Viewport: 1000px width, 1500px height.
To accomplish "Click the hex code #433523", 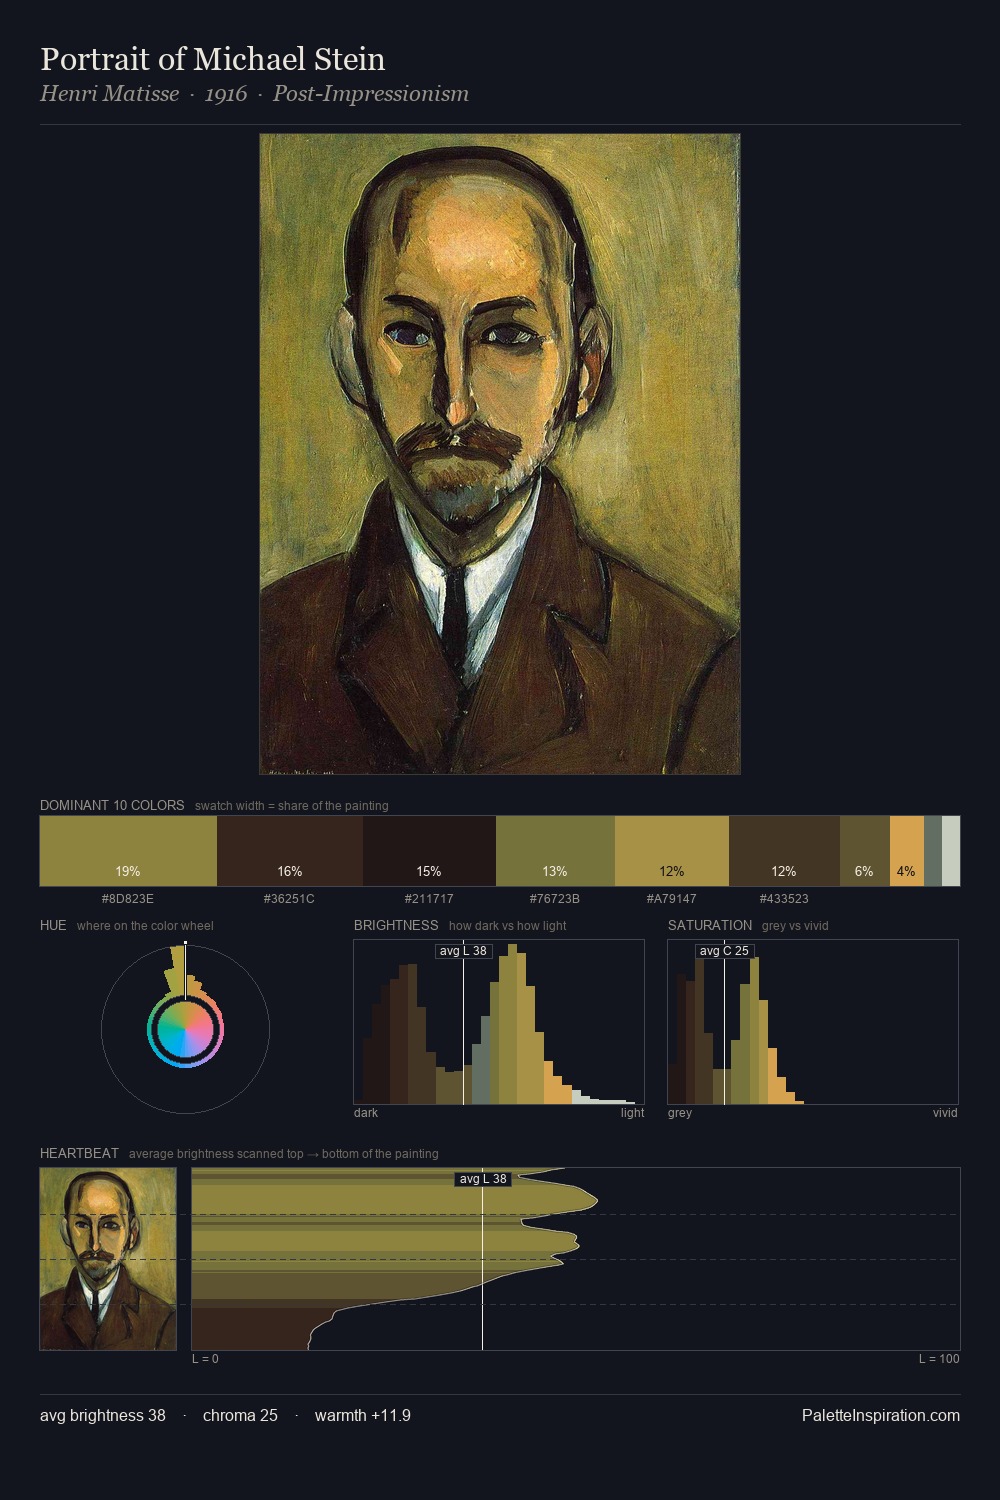I will point(784,899).
